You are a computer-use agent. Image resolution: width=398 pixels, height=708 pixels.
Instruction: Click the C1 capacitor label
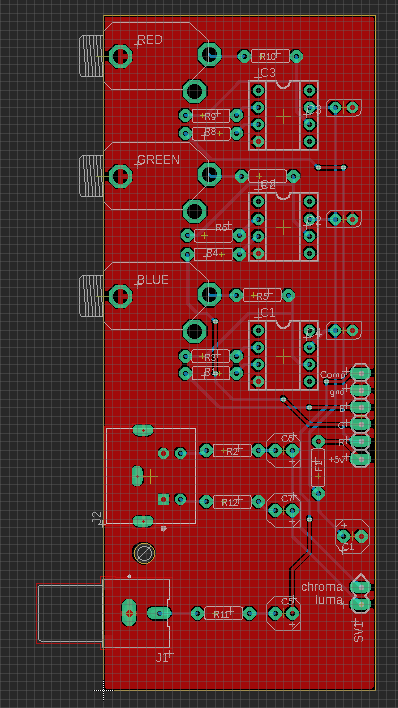pyautogui.click(x=347, y=548)
